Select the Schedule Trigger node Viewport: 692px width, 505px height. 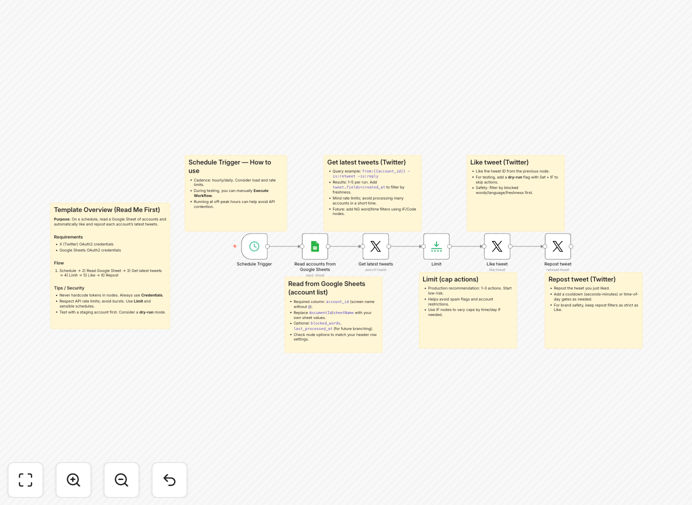pyautogui.click(x=255, y=246)
